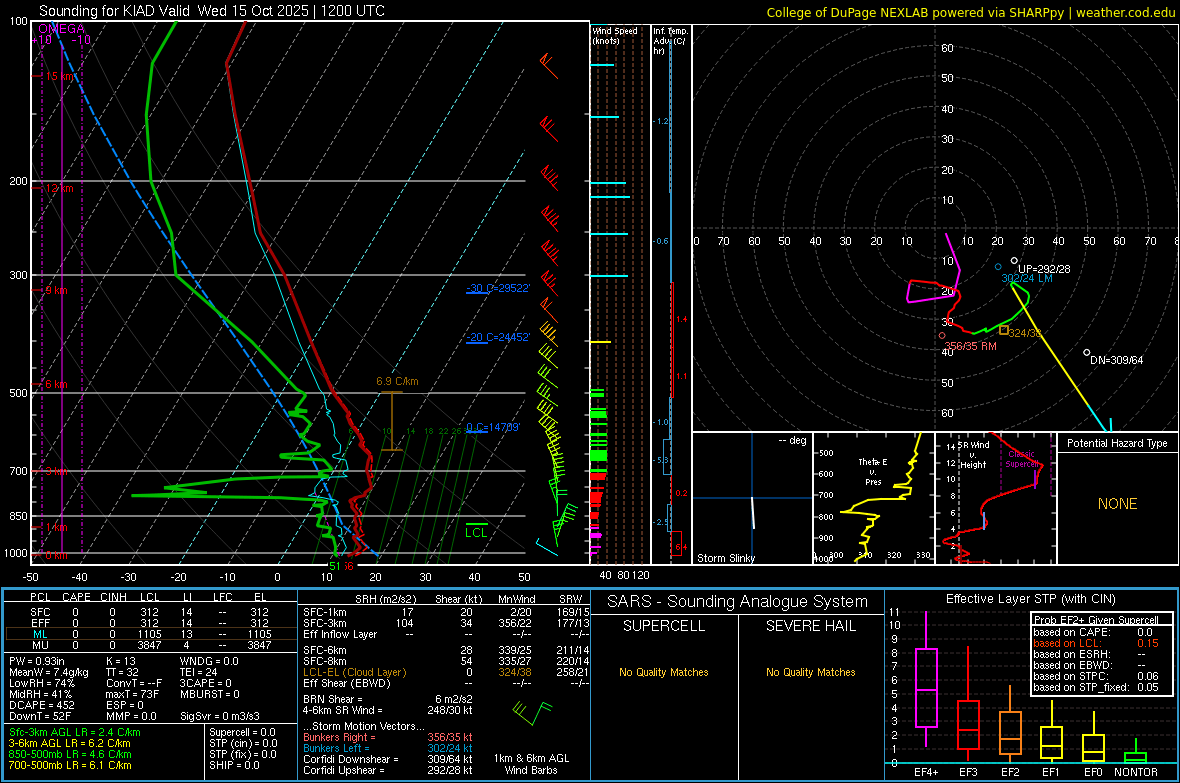1180x783 pixels.
Task: Click the weather.cod.edu NEXLAB credit text
Action: click(x=970, y=12)
